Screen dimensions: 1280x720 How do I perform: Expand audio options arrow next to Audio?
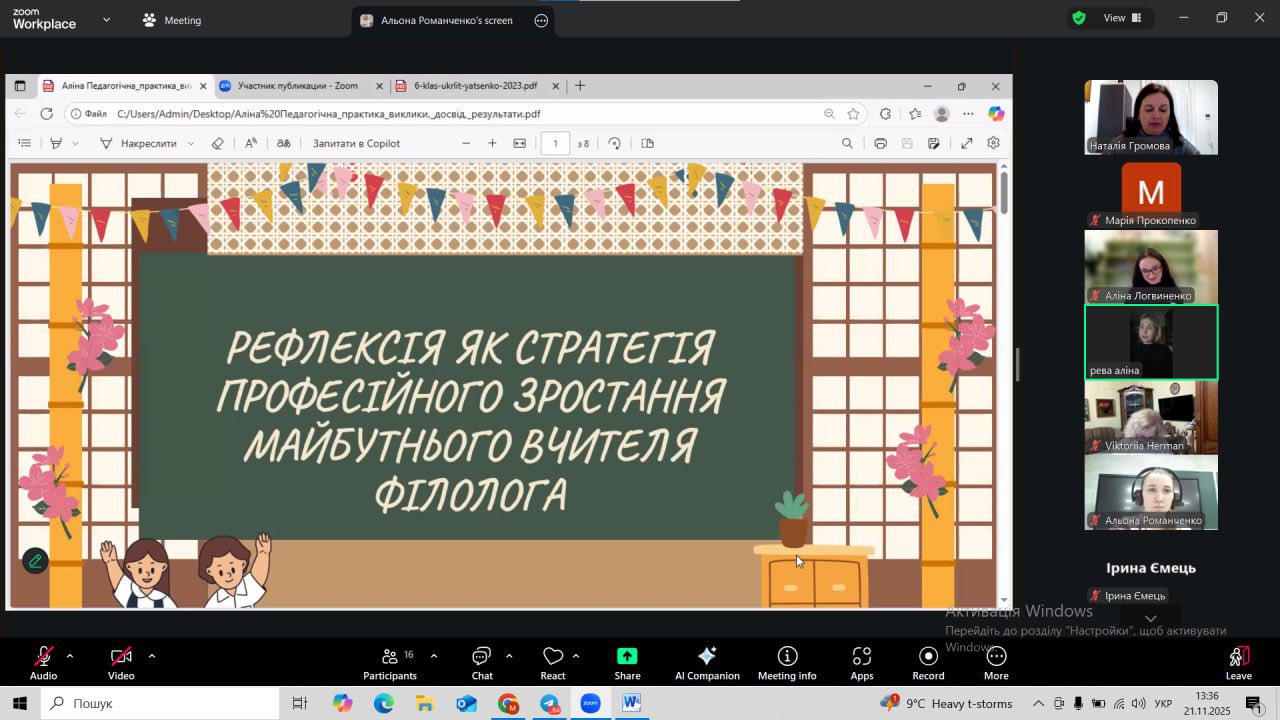pyautogui.click(x=69, y=656)
